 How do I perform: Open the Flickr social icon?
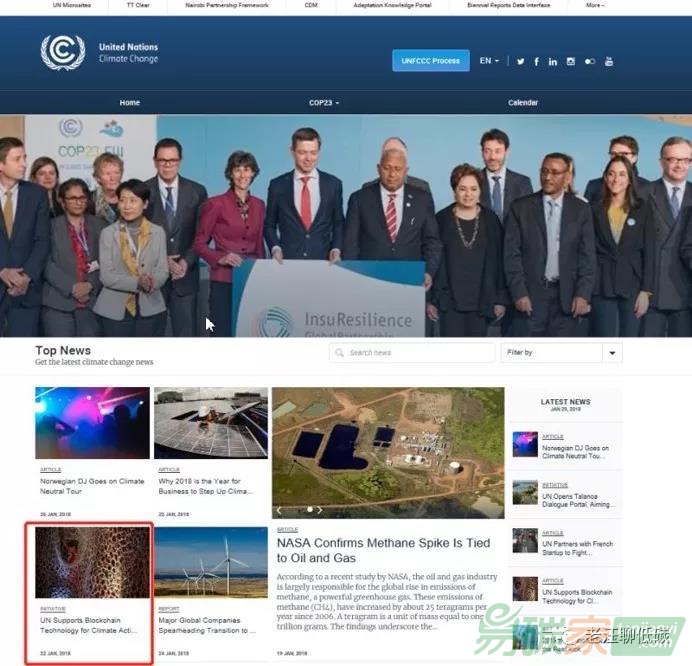590,62
